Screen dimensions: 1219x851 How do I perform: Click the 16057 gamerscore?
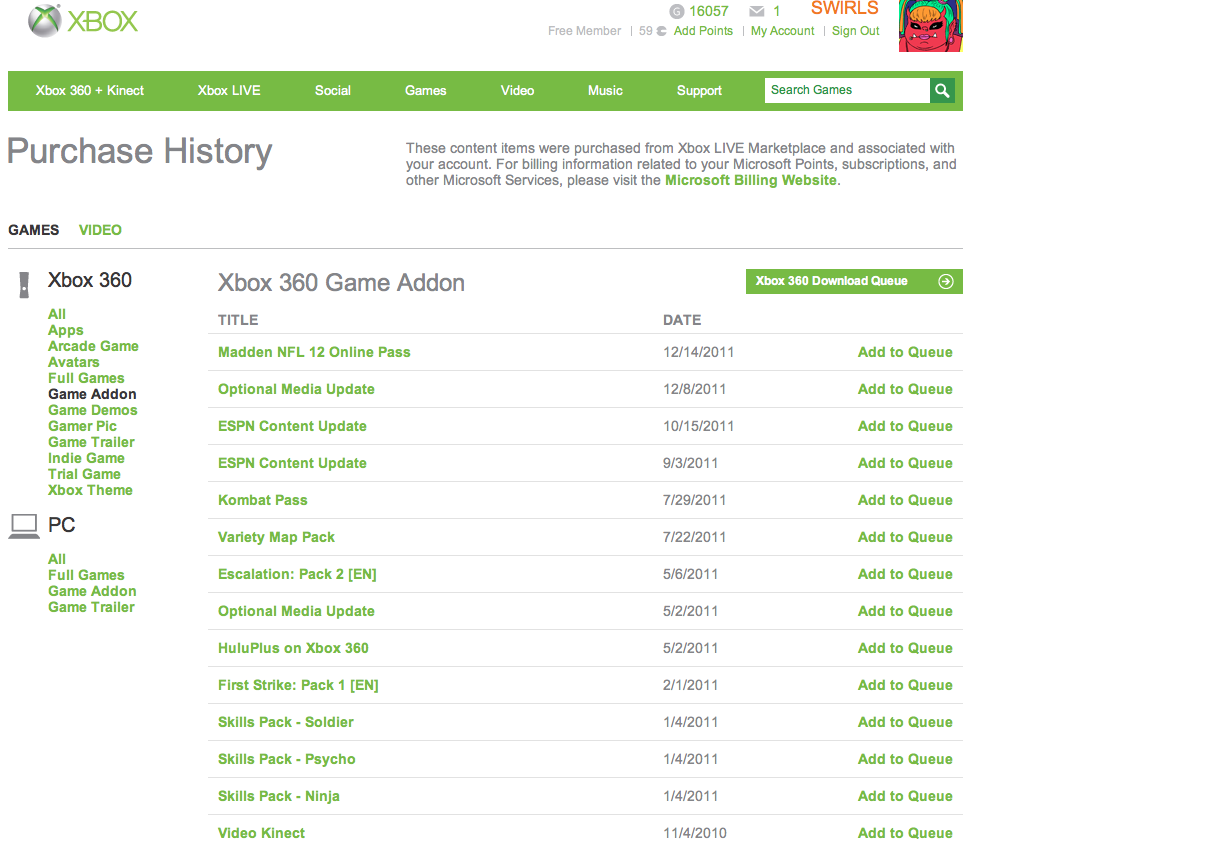click(709, 11)
